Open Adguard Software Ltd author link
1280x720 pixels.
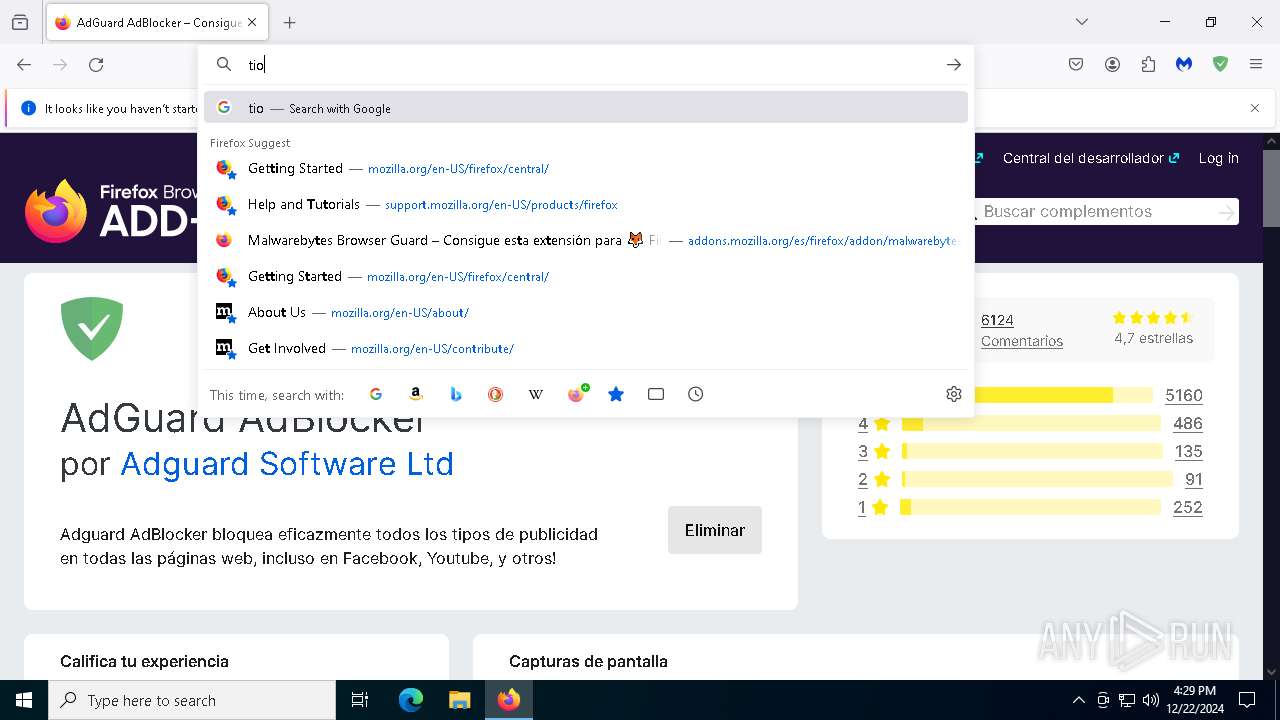point(287,464)
